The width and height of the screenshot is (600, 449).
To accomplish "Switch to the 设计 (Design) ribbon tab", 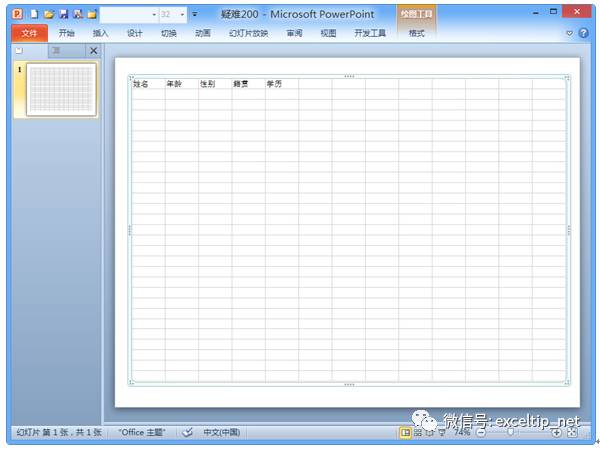I will pos(134,33).
